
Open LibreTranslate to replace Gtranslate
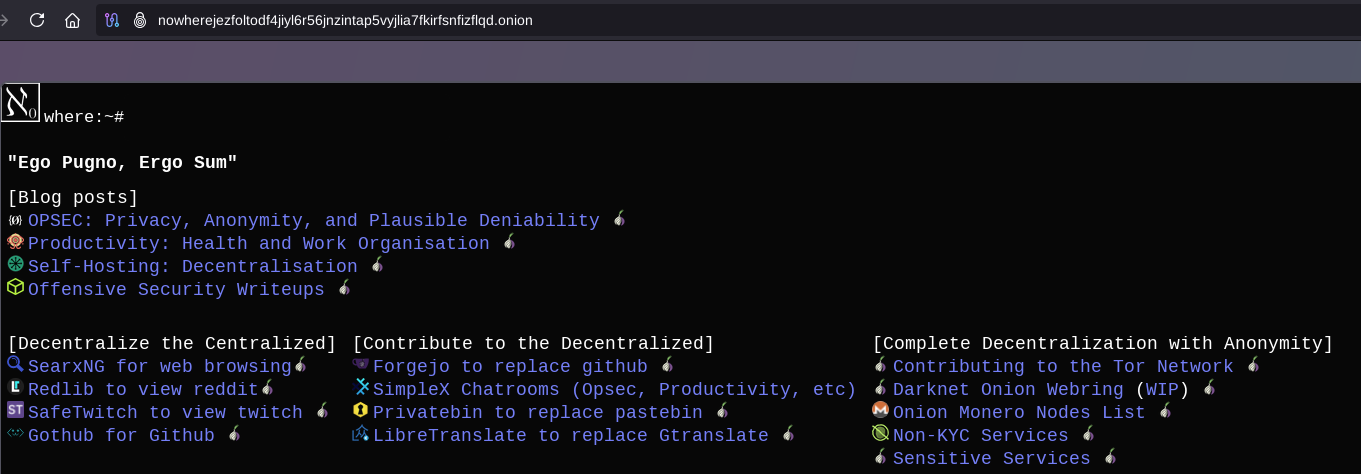(x=570, y=436)
